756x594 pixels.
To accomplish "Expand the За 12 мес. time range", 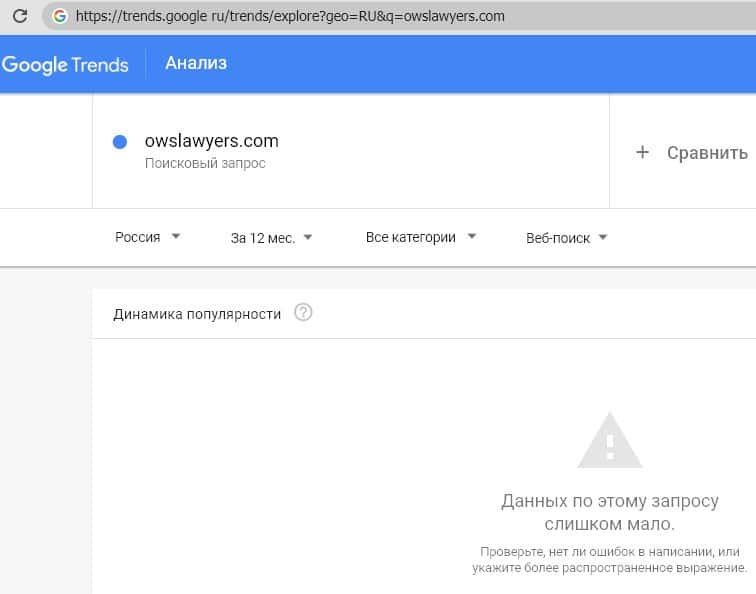I will pyautogui.click(x=272, y=238).
